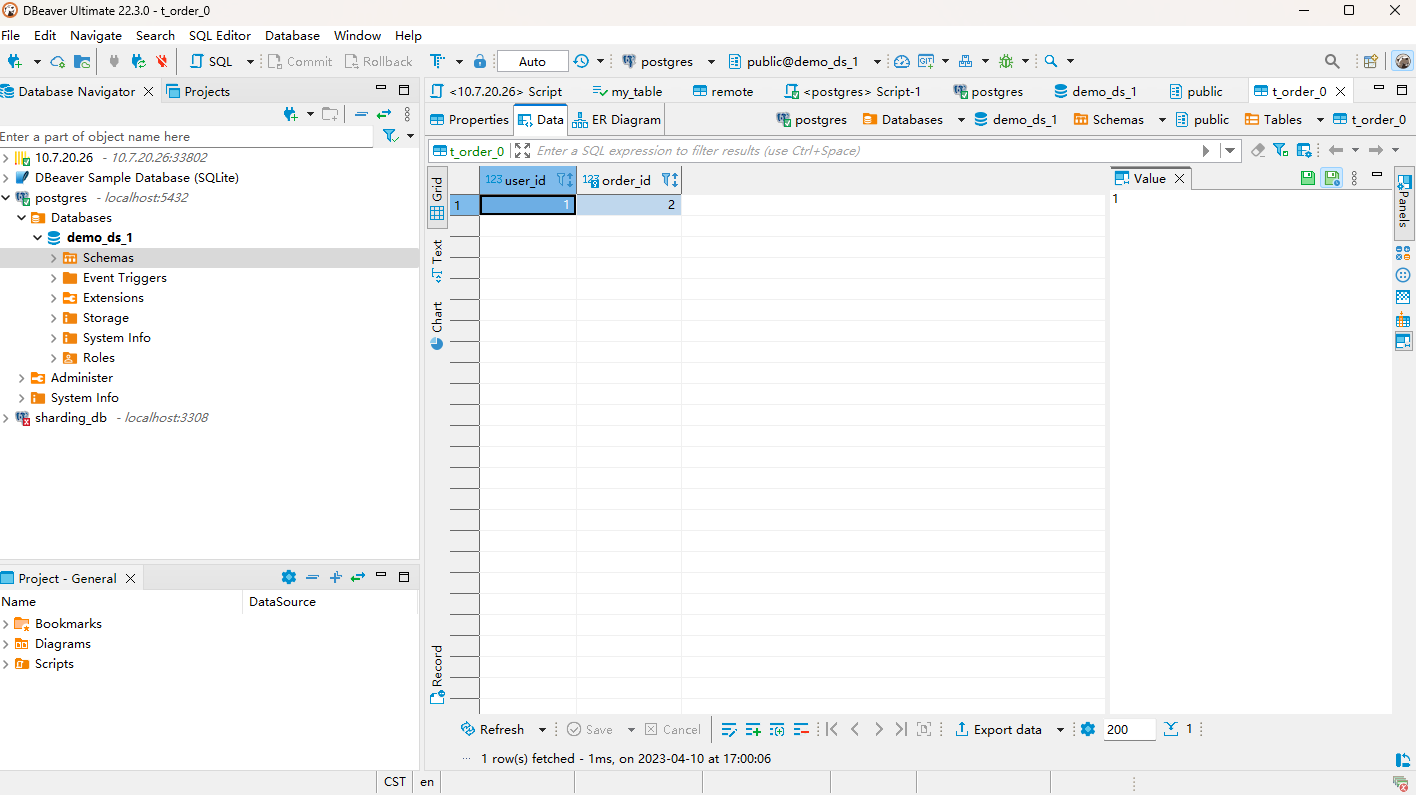The width and height of the screenshot is (1416, 795).
Task: Click the Tables breadcrumb link
Action: [1273, 120]
